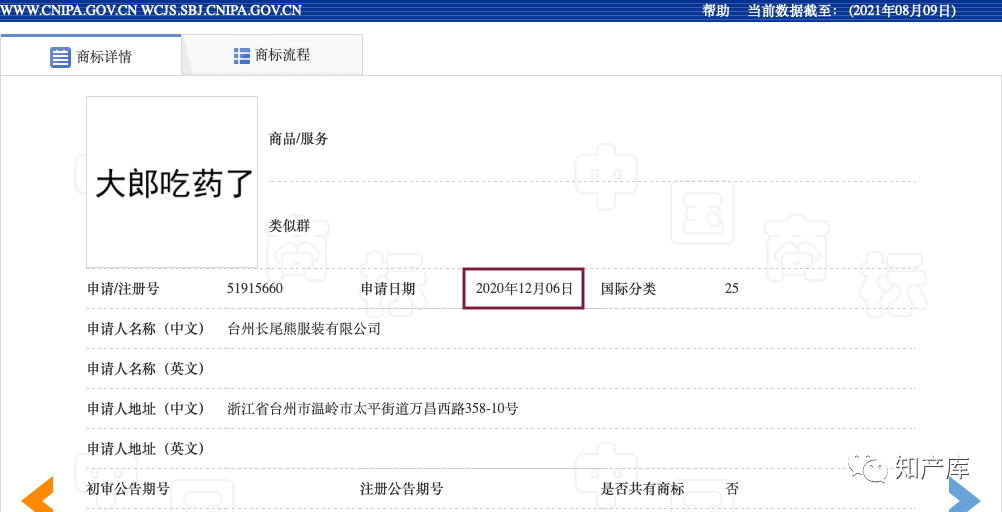Viewport: 1002px width, 512px height.
Task: Click the 申请人名称（中文） label
Action: click(x=146, y=329)
